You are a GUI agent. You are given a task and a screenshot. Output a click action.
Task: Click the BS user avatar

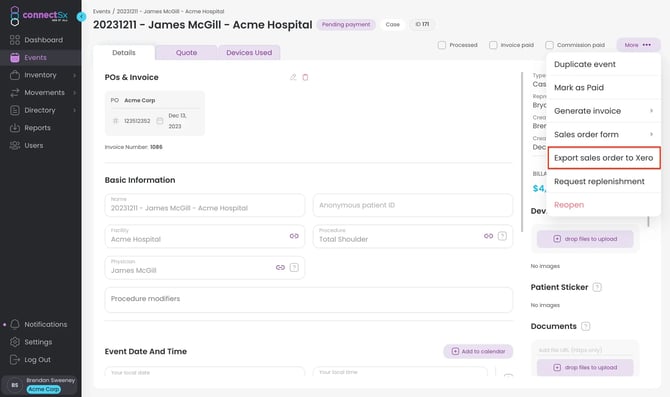click(15, 385)
